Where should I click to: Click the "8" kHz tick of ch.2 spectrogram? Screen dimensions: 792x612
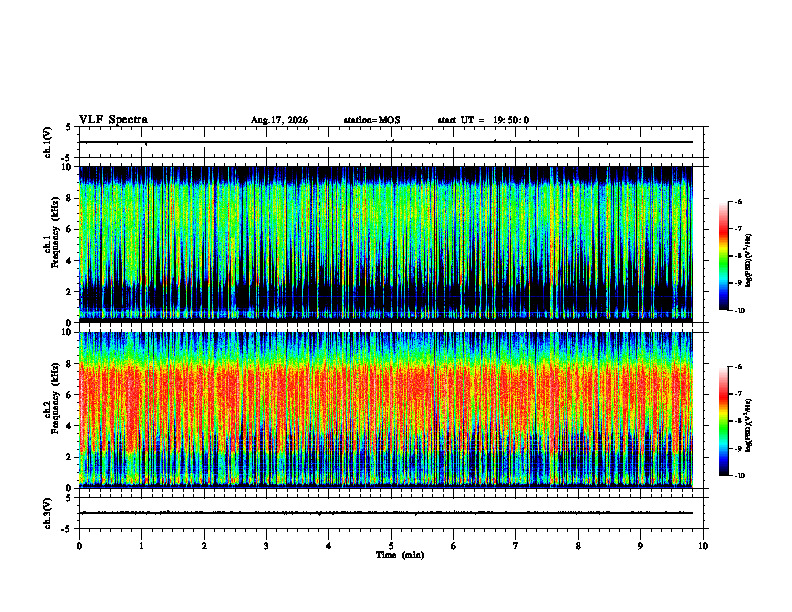(69, 364)
